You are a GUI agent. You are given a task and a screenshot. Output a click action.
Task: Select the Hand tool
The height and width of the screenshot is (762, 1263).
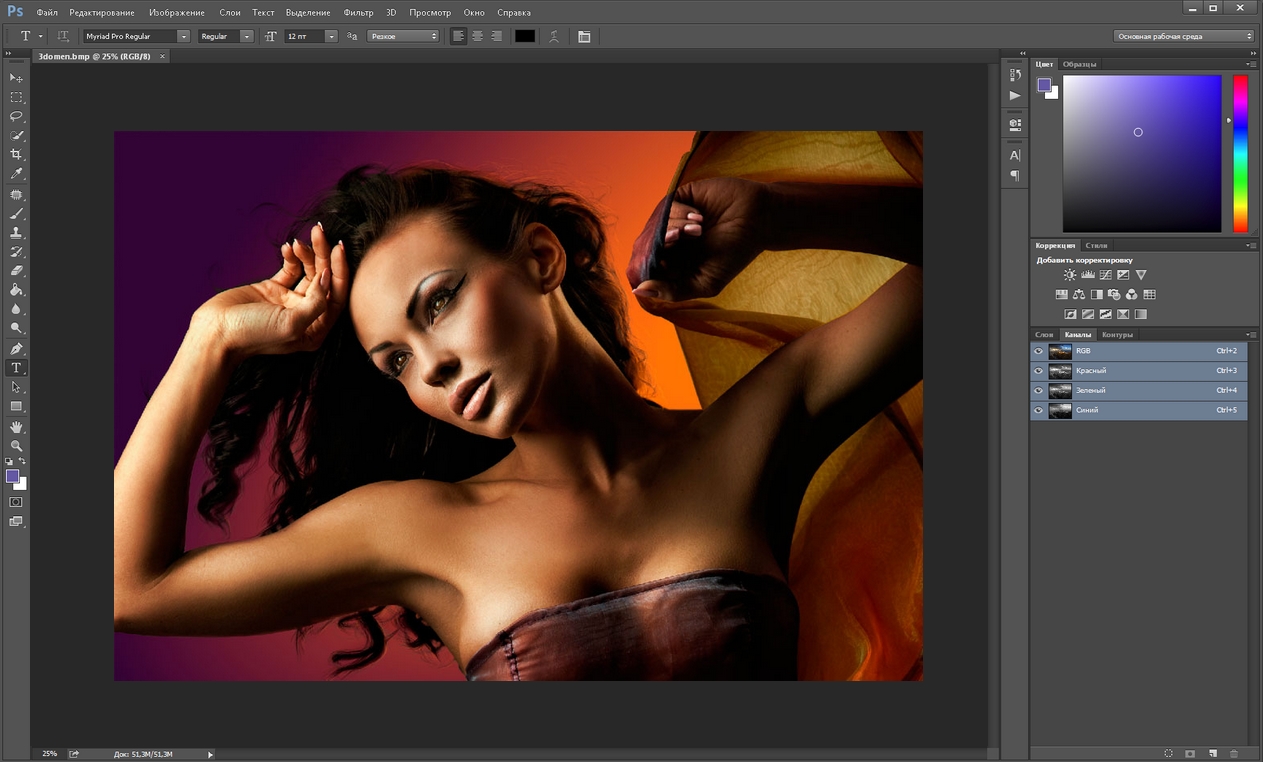tap(16, 427)
